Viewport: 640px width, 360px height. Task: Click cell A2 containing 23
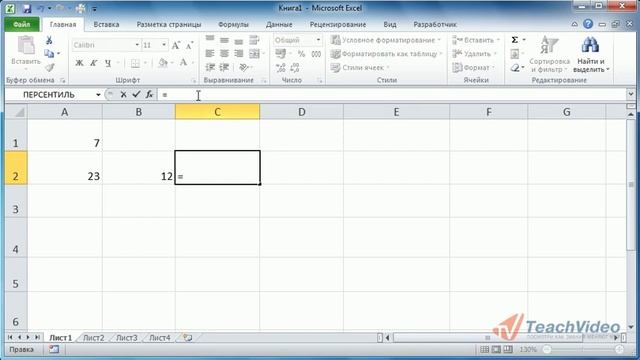[x=64, y=168]
